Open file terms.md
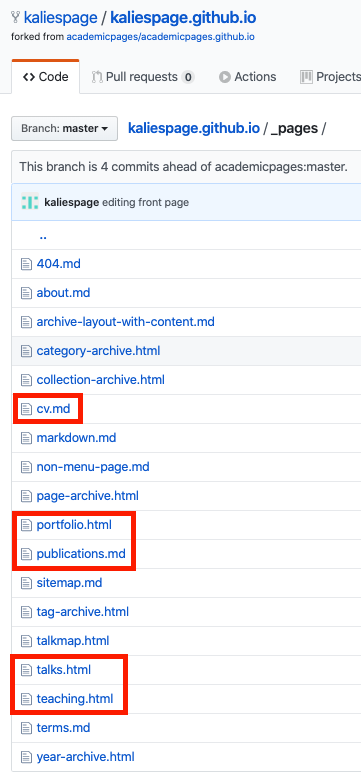The image size is (361, 782). (63, 728)
